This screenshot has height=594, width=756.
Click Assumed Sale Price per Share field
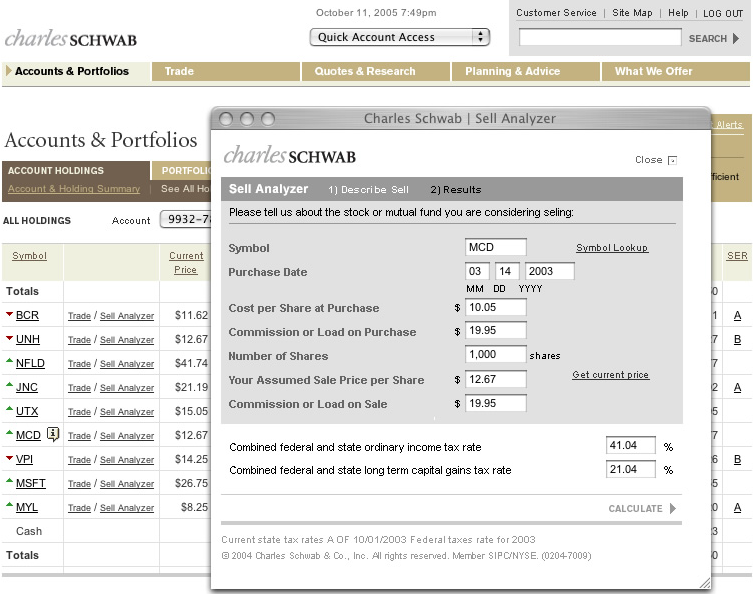pyautogui.click(x=495, y=379)
